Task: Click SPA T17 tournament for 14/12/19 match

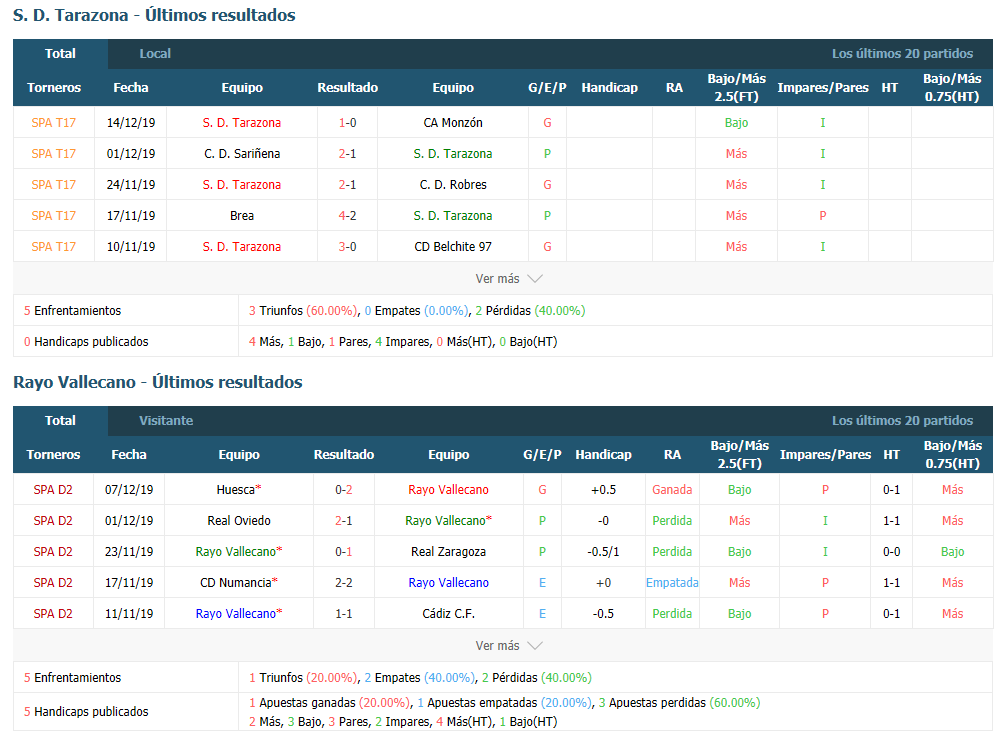Action: [53, 123]
